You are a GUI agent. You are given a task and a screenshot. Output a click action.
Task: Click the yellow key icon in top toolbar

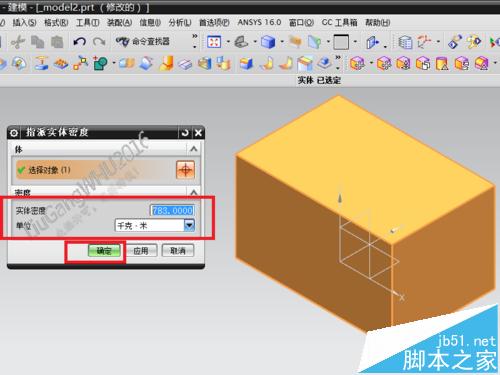click(474, 42)
